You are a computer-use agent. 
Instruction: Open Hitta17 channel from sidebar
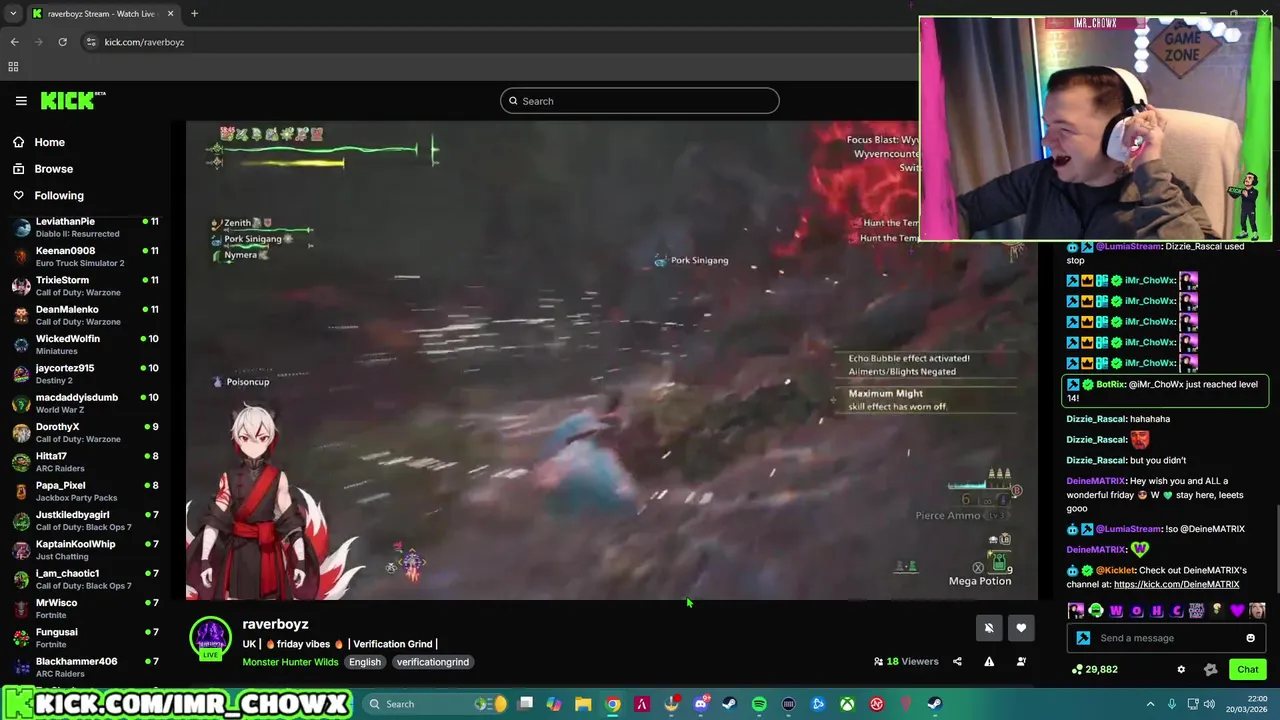click(x=85, y=462)
